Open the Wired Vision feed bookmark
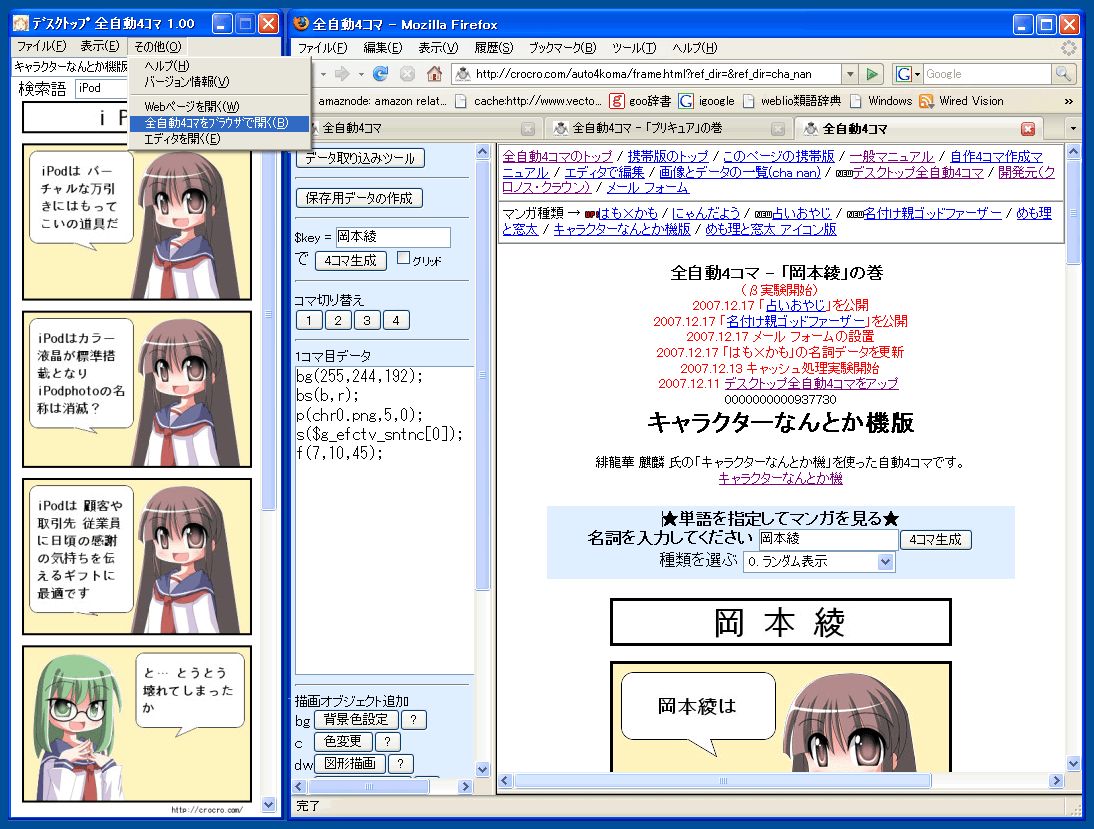The image size is (1094, 829). tap(962, 101)
